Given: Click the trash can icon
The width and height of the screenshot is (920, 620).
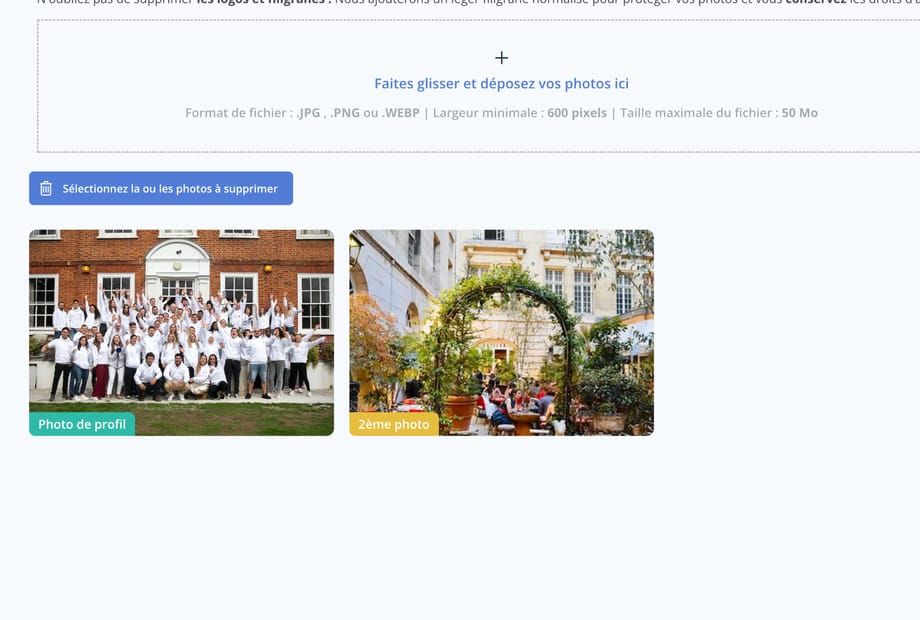Looking at the screenshot, I should tap(46, 188).
